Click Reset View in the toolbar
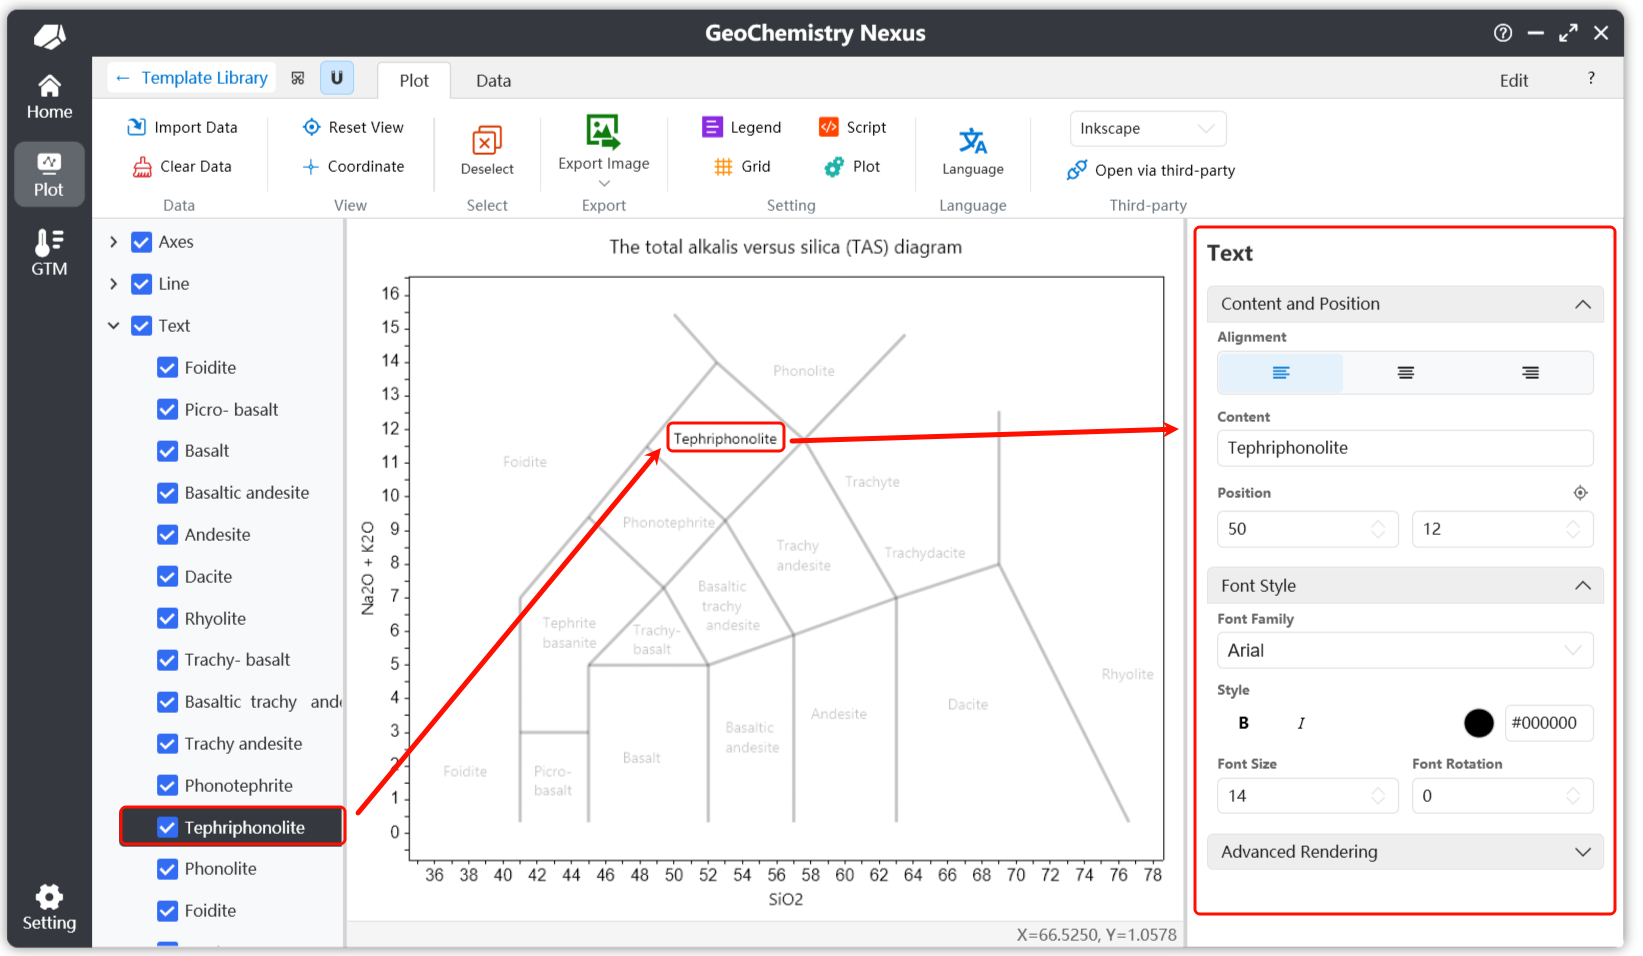Screen dimensions: 1643x956 pyautogui.click(x=353, y=127)
